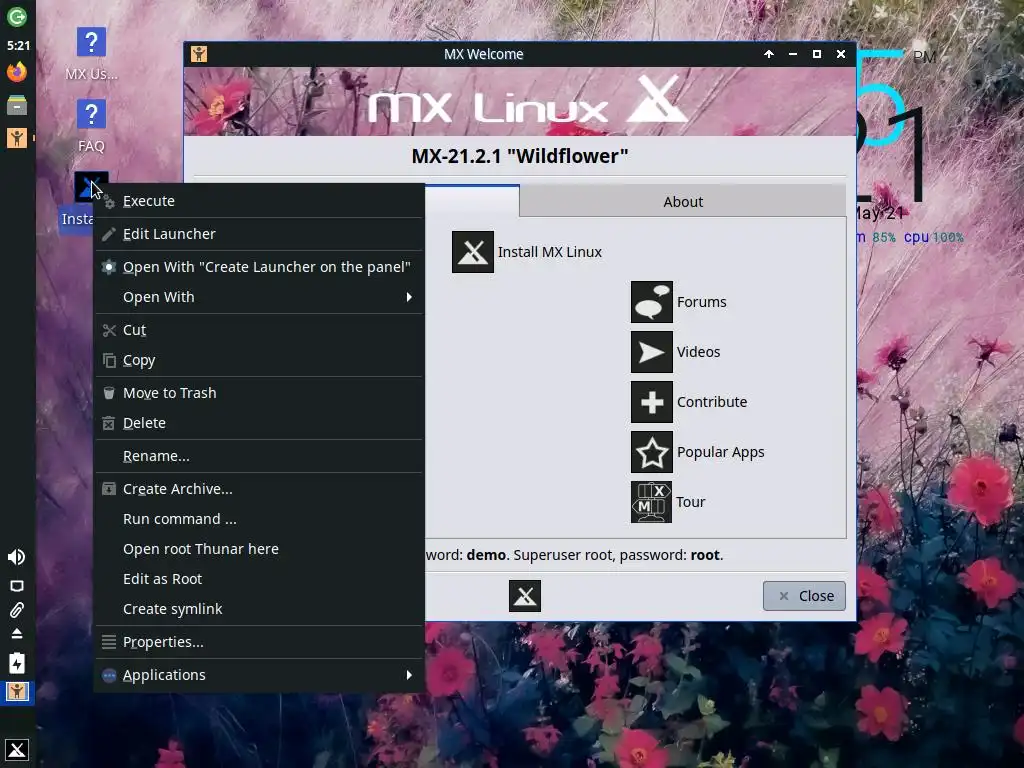This screenshot has height=768, width=1024.
Task: Click the active MX Welcome taskbar button
Action: (17, 692)
